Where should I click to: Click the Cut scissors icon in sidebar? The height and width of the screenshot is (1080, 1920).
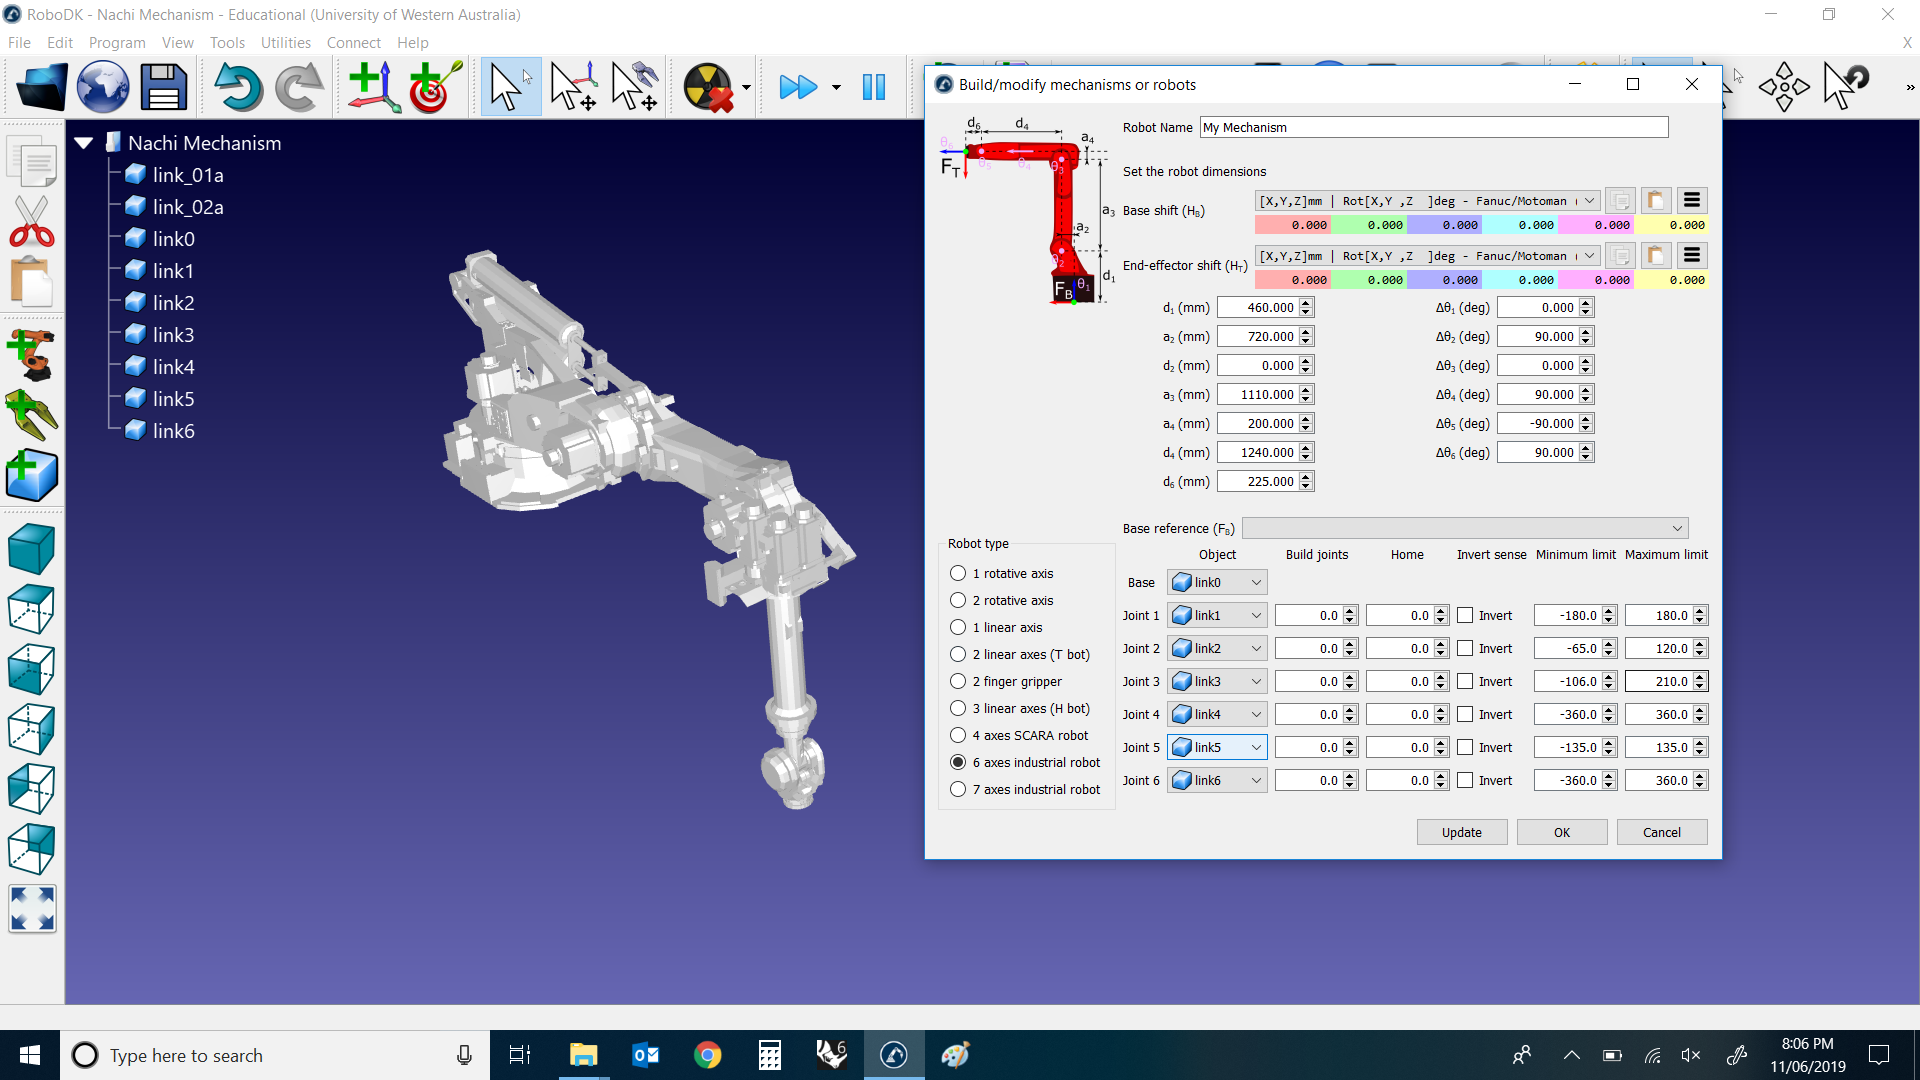pyautogui.click(x=32, y=222)
